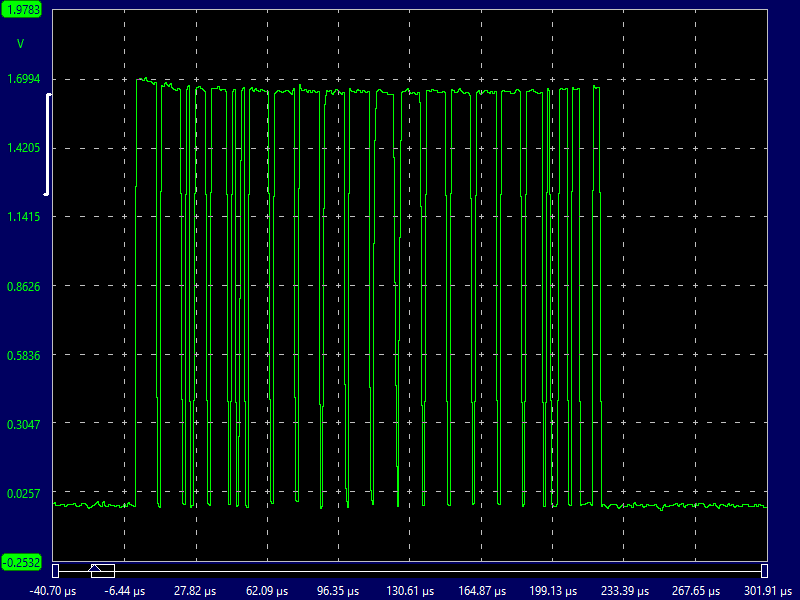
Task: Click the trigger position marker on the time bar
Action: click(x=95, y=568)
